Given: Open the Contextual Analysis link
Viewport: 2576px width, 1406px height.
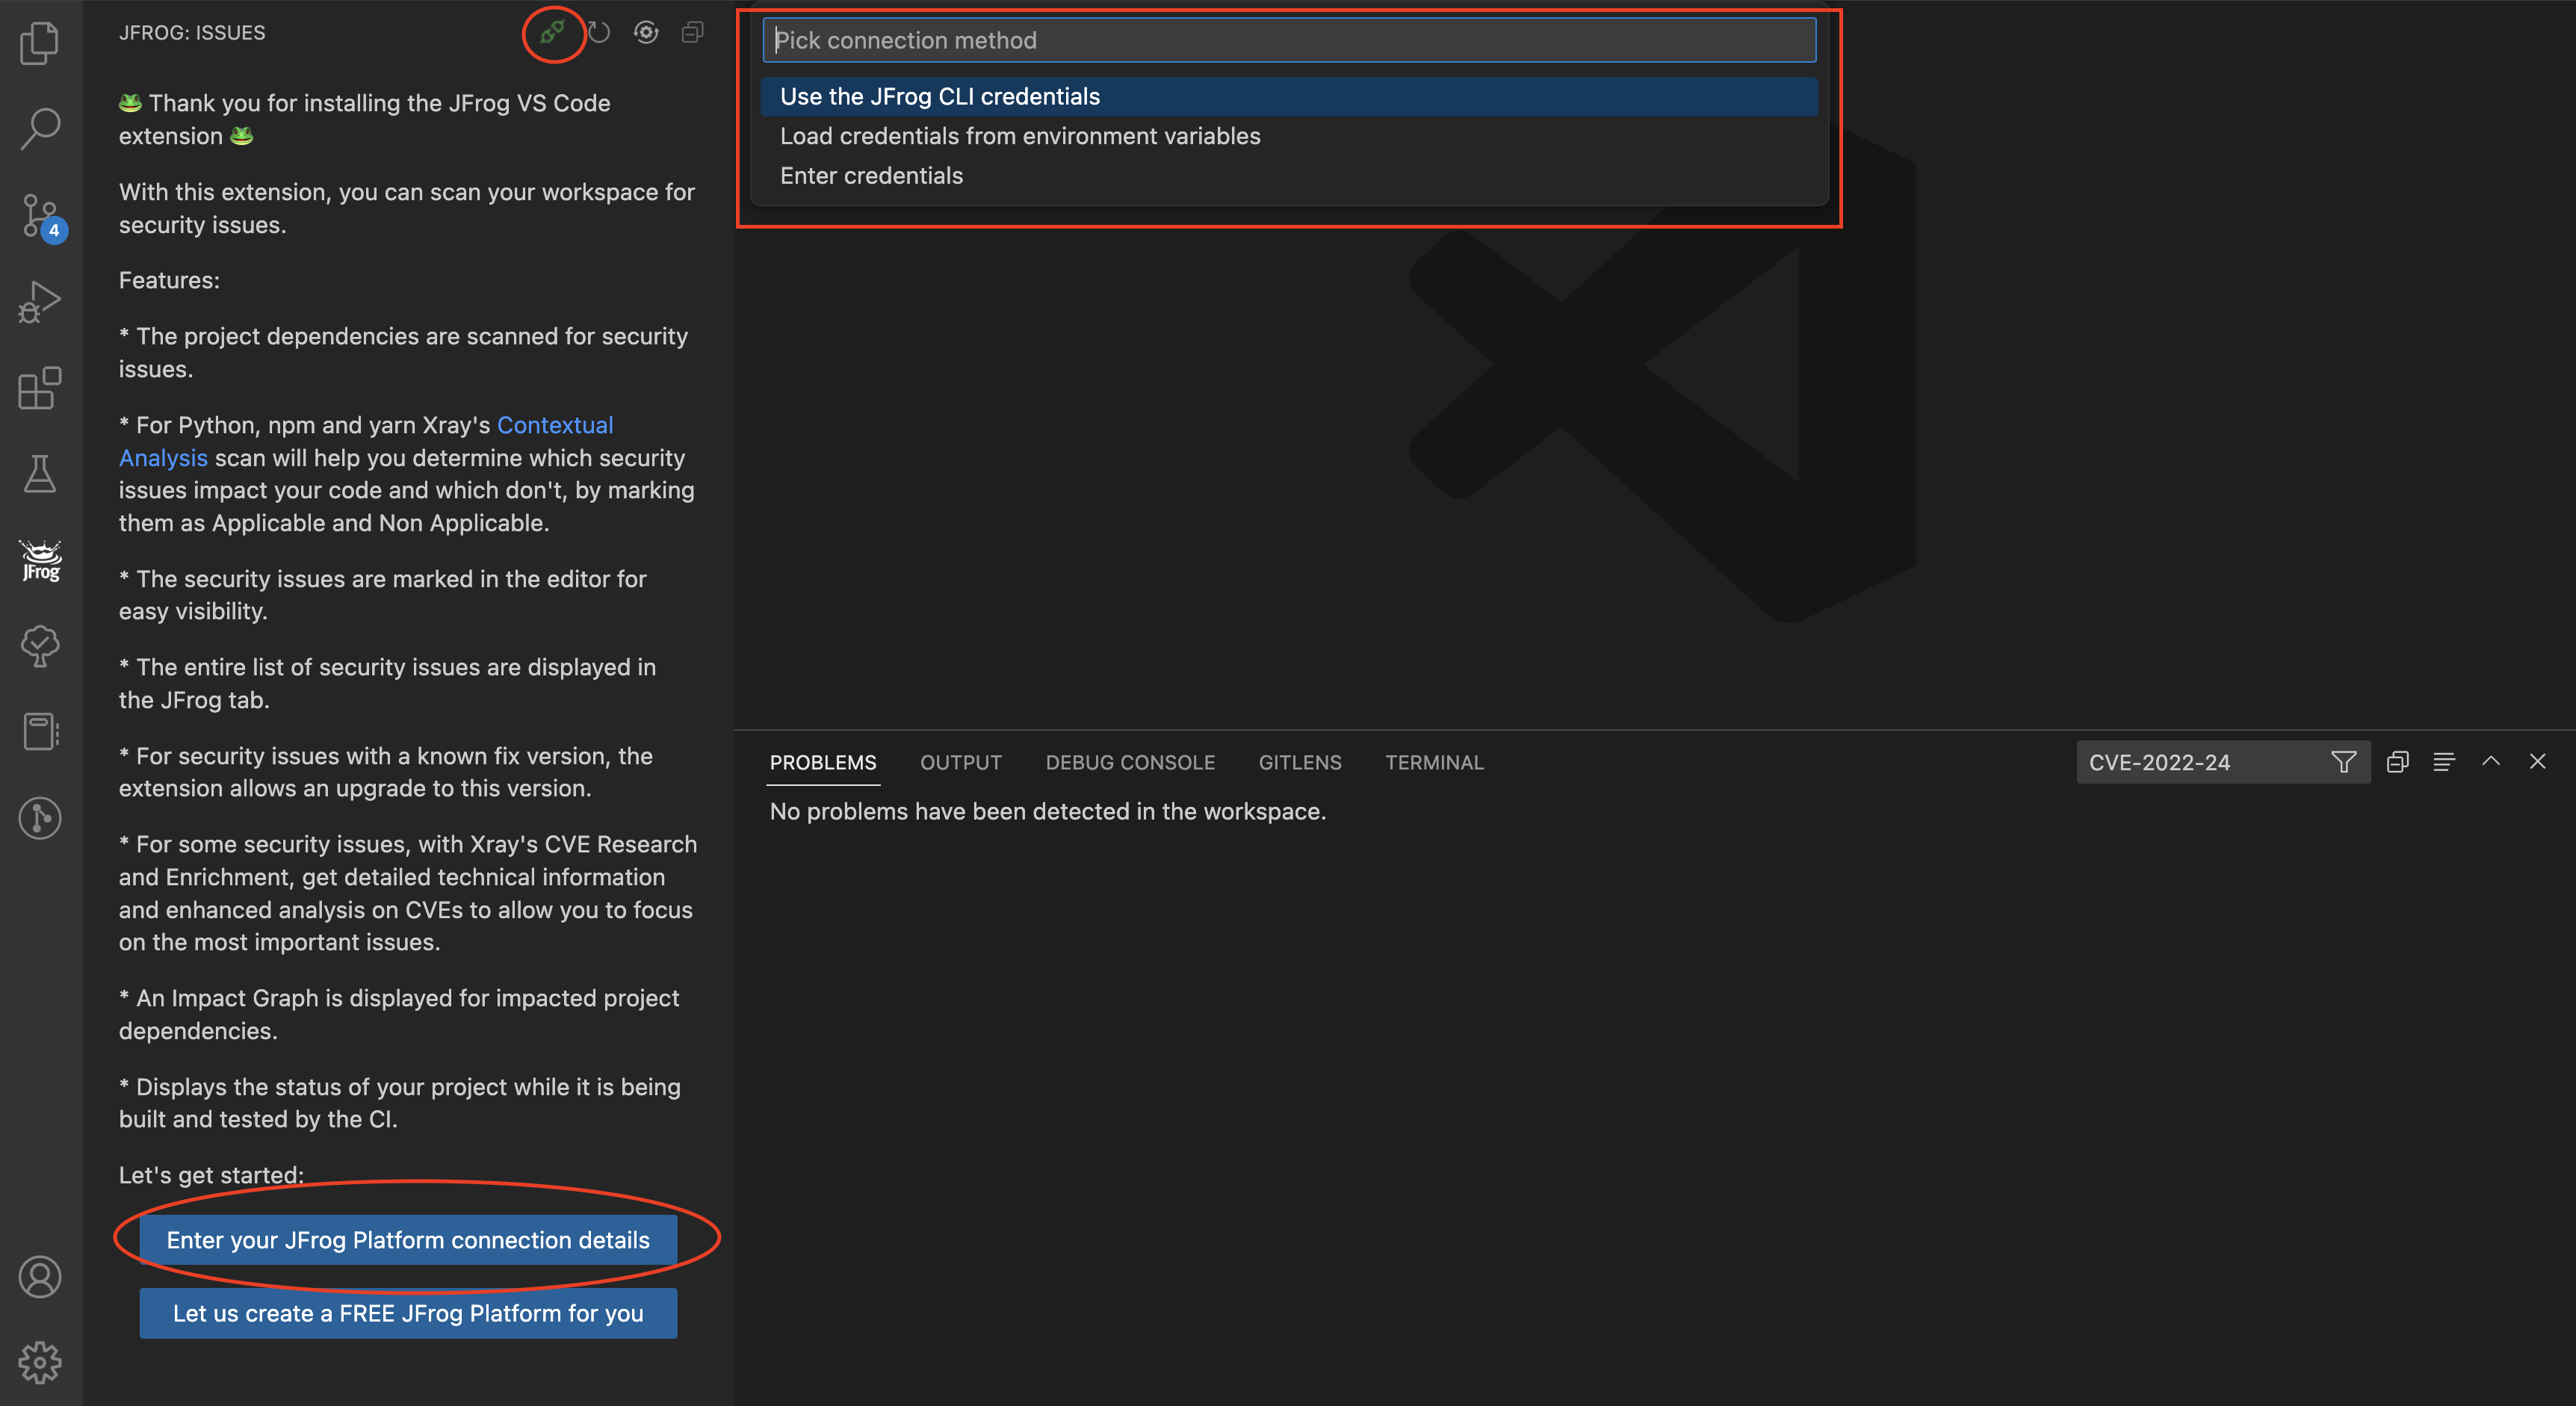Looking at the screenshot, I should pyautogui.click(x=554, y=425).
